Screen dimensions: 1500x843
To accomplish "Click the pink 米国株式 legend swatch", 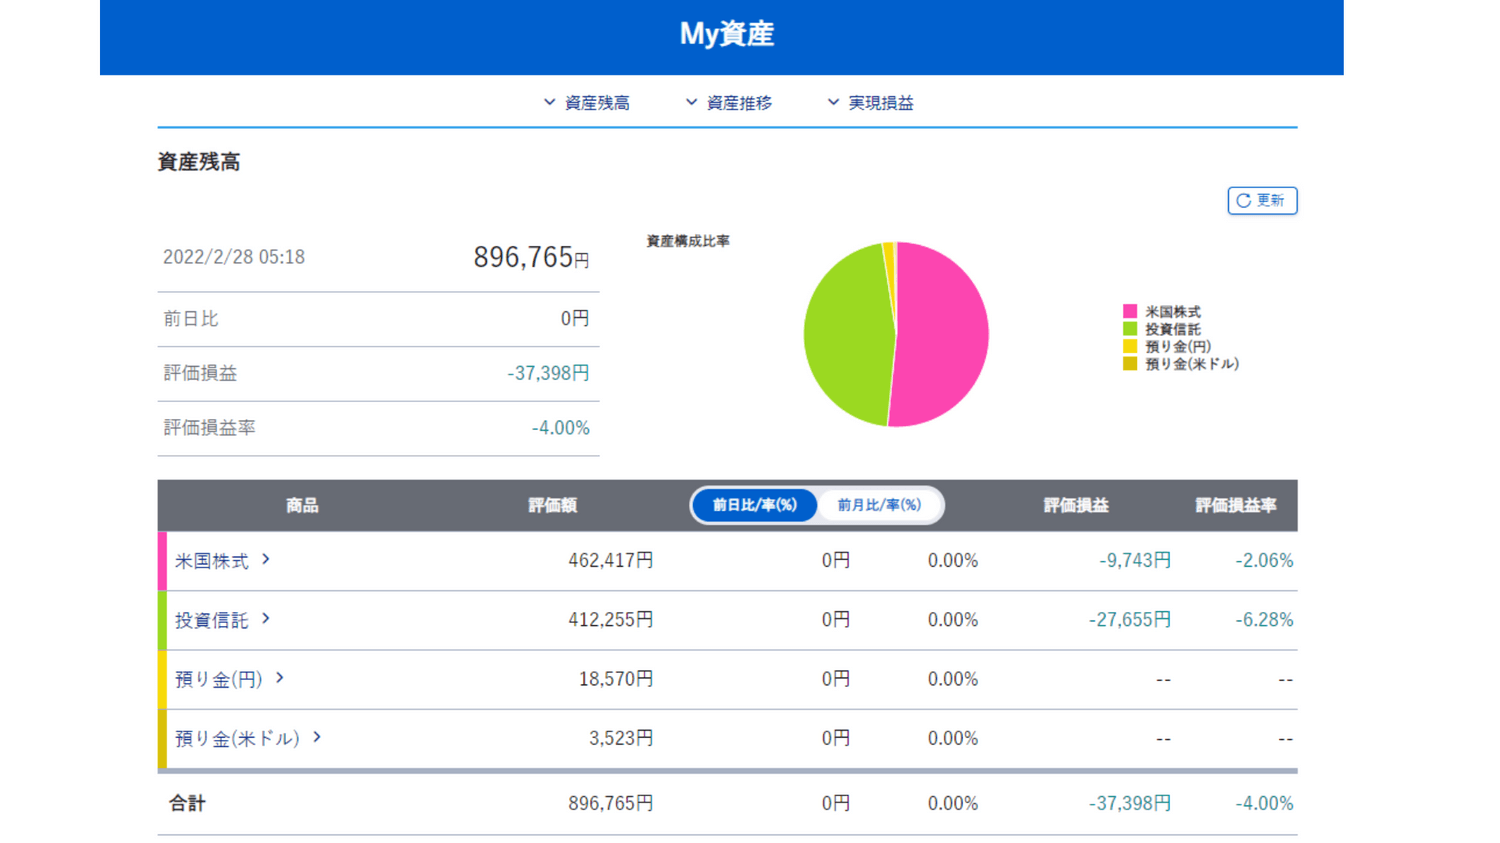I will tap(1130, 311).
